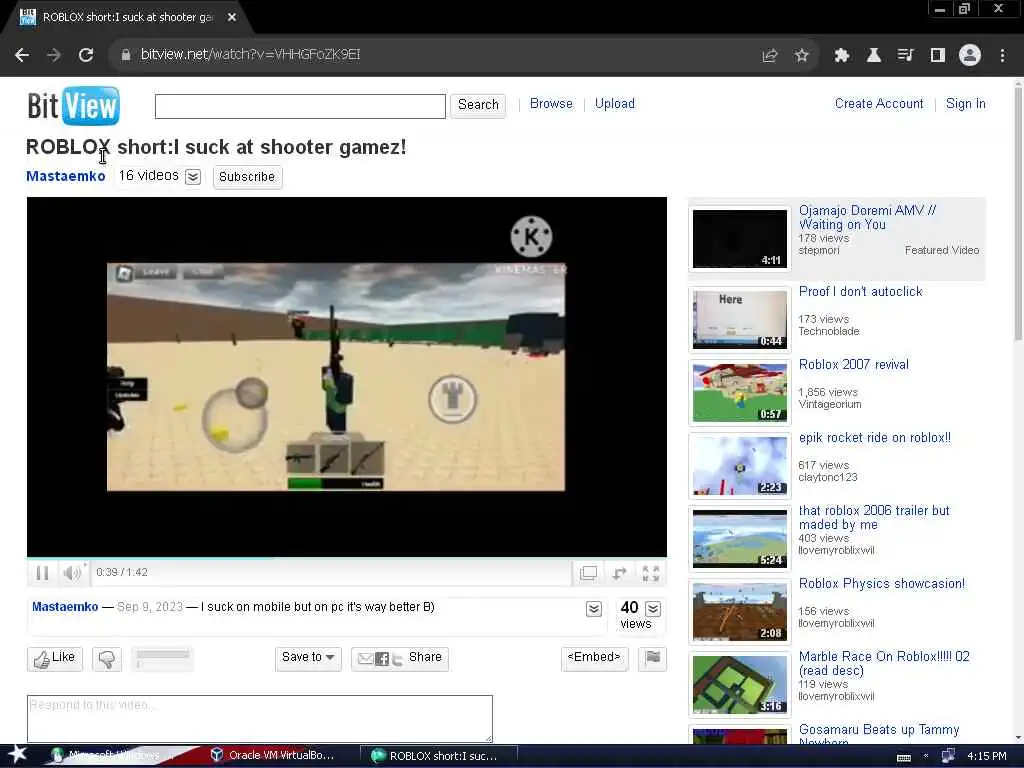
Task: Open Ojamajo Doremi AMV featured video thumbnail
Action: point(740,238)
